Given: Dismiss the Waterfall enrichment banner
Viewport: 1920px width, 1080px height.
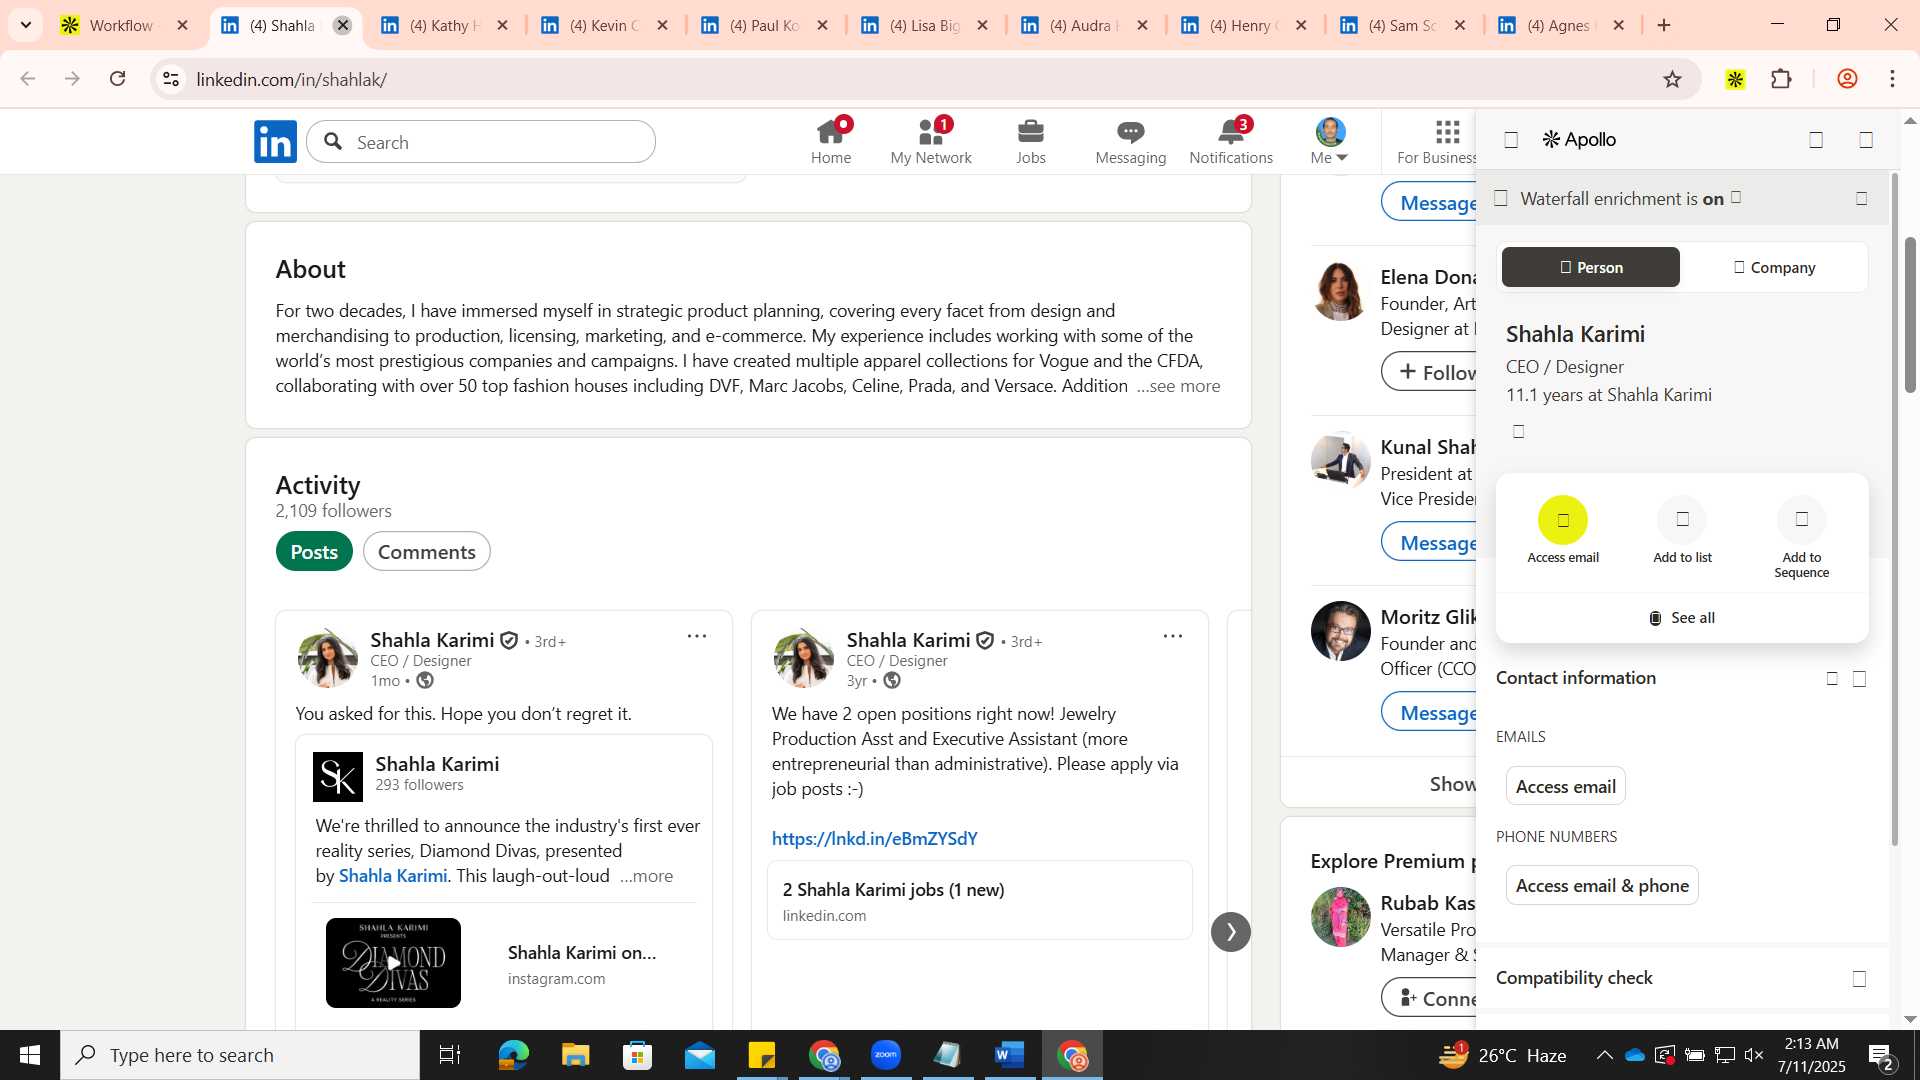Looking at the screenshot, I should click(x=1861, y=199).
